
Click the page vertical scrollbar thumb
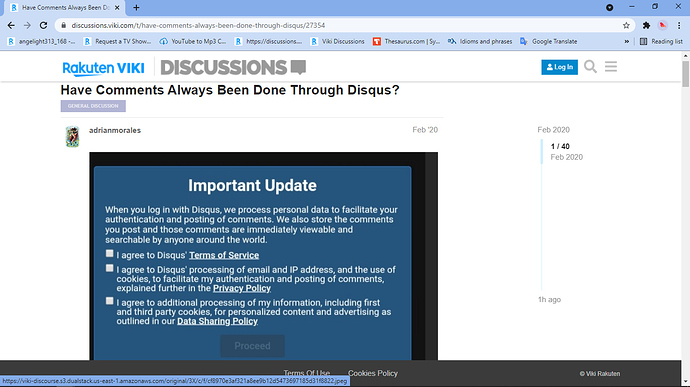pos(686,74)
